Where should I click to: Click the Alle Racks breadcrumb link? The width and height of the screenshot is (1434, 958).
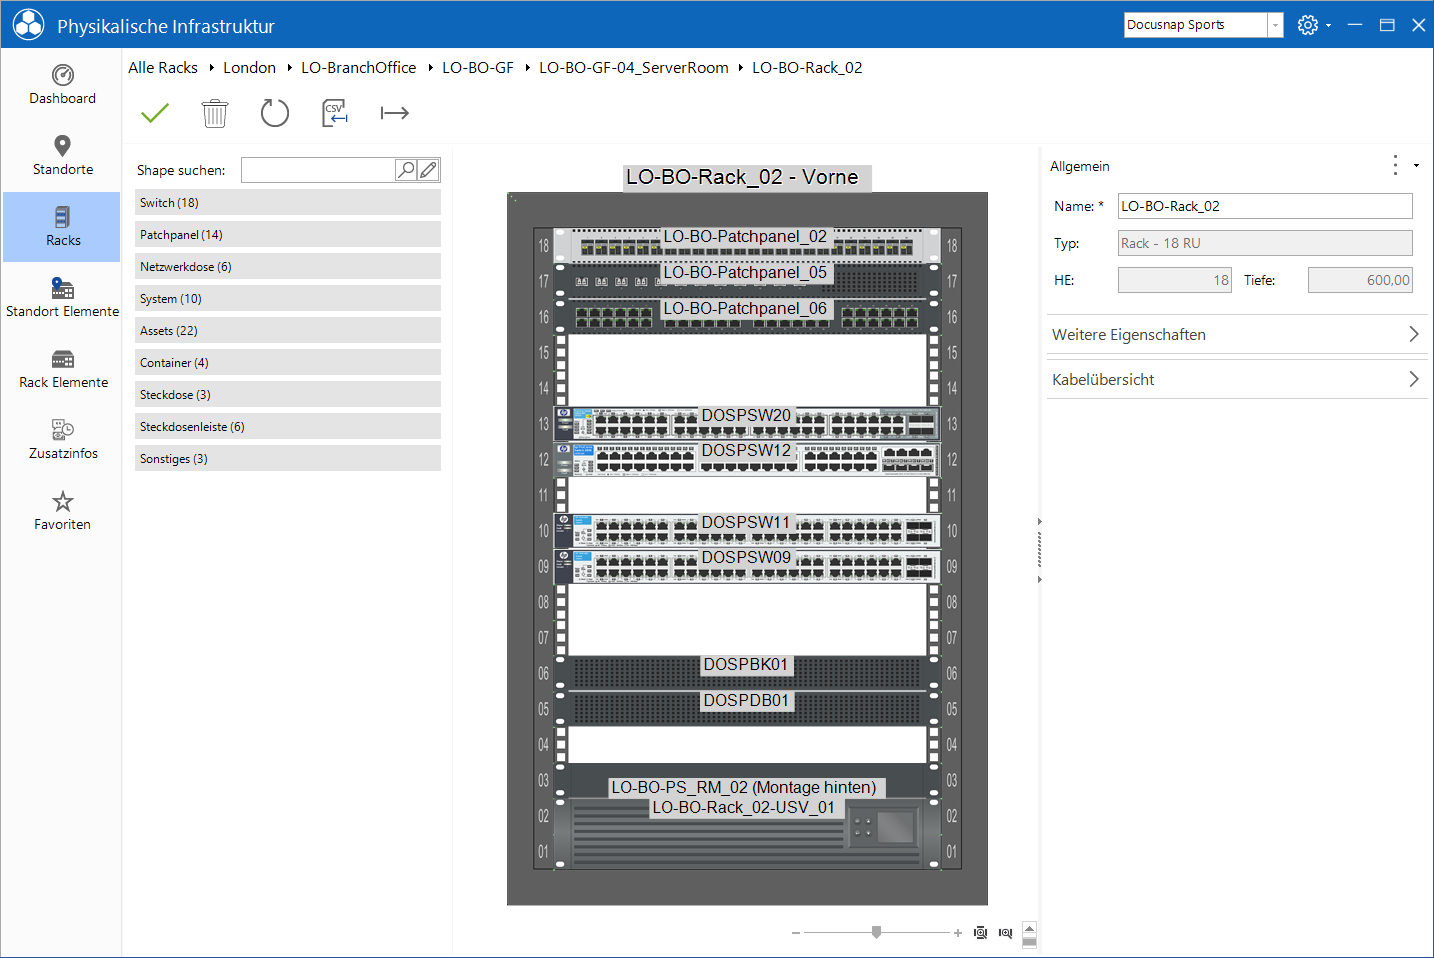click(x=163, y=67)
